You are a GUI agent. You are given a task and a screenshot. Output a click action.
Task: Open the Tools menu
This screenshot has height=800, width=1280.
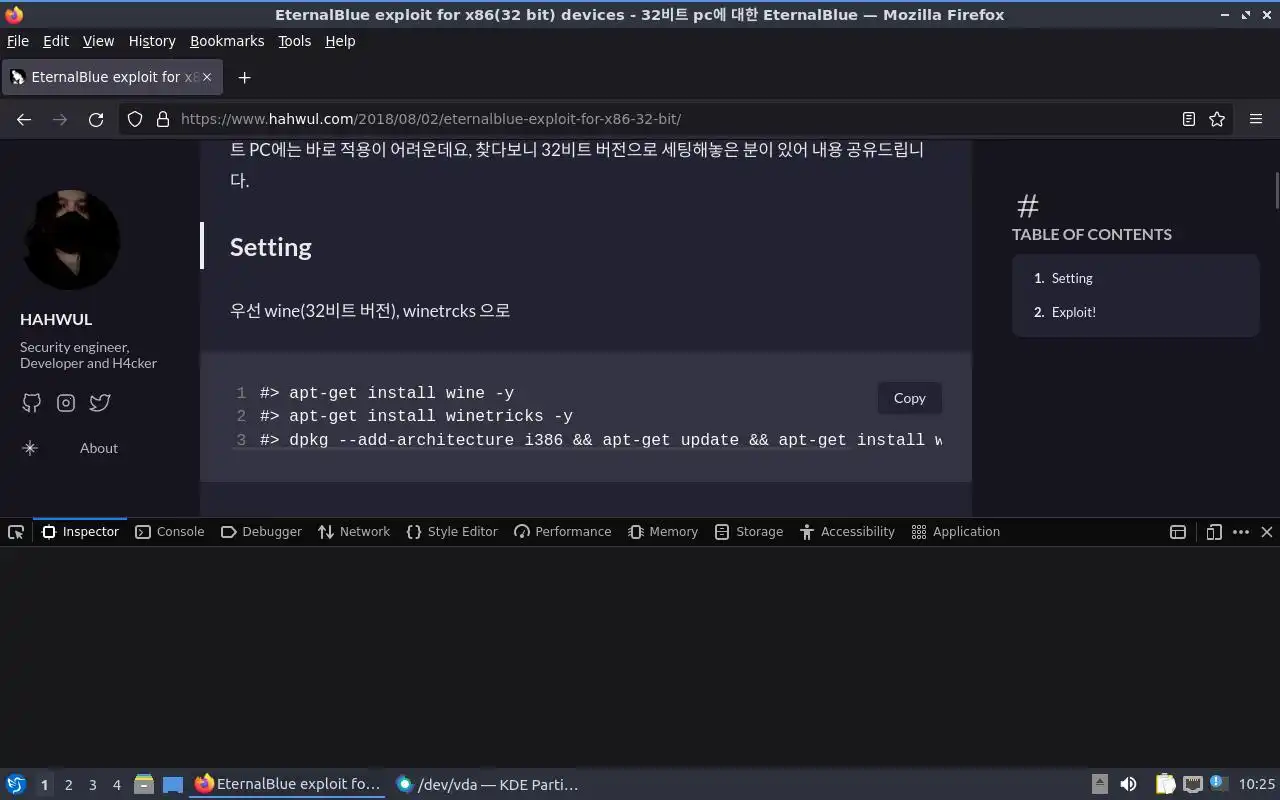[294, 41]
